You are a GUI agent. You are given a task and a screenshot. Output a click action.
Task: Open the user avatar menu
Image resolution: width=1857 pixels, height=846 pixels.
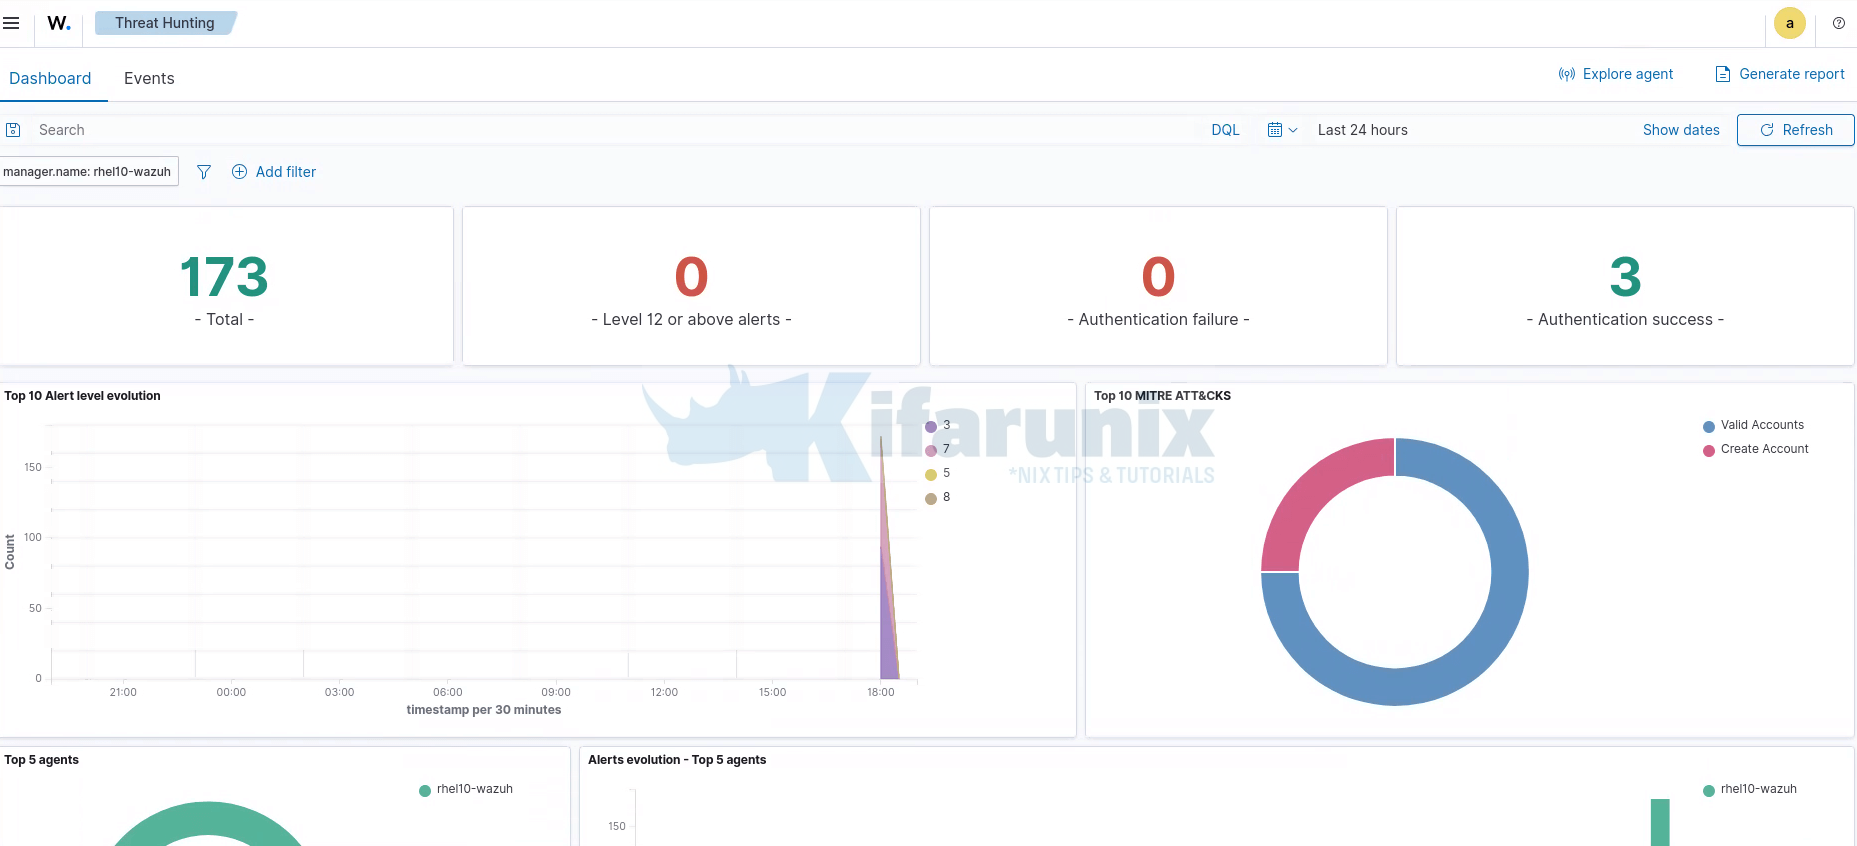(x=1789, y=23)
